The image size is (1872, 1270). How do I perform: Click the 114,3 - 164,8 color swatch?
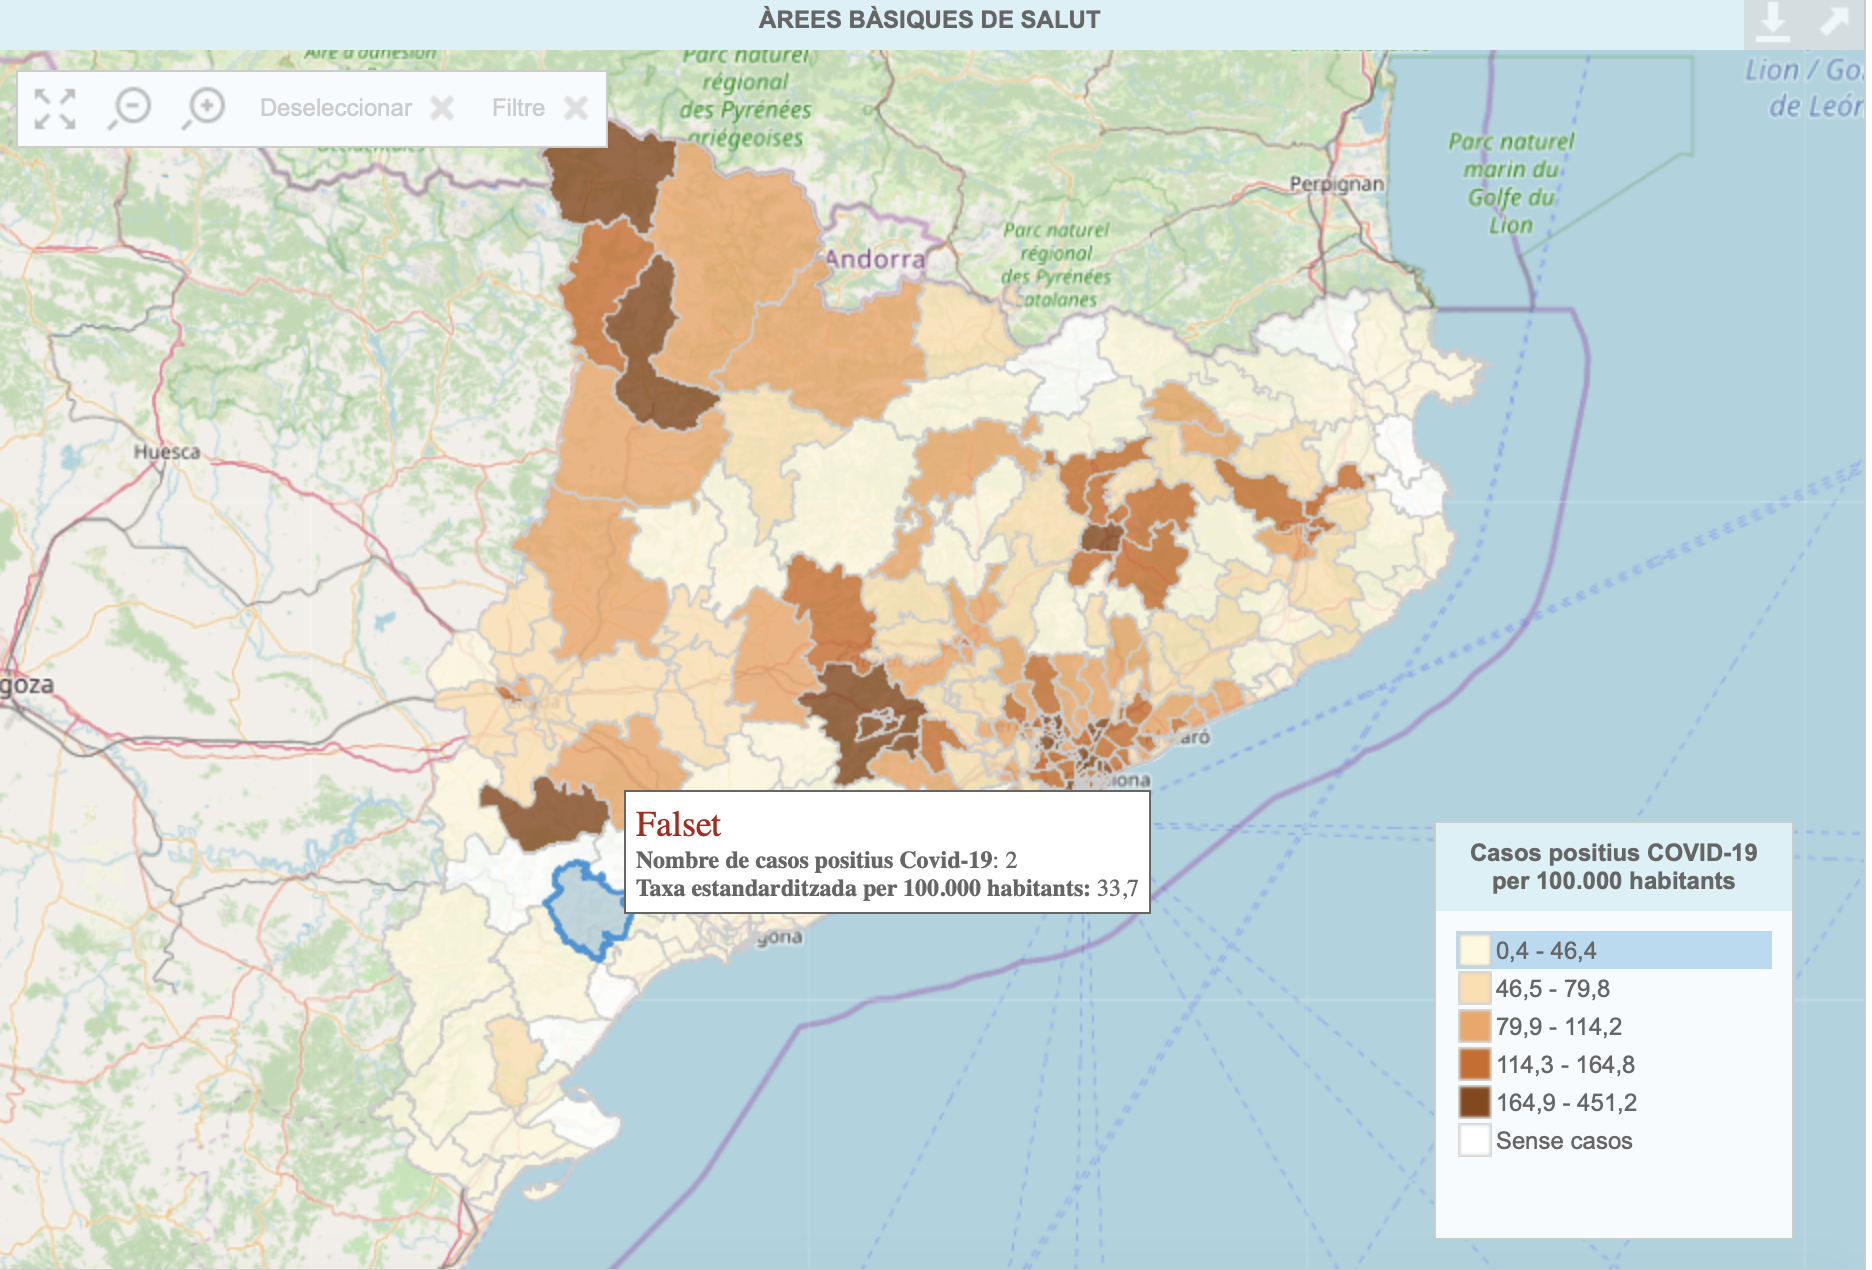(1474, 1064)
